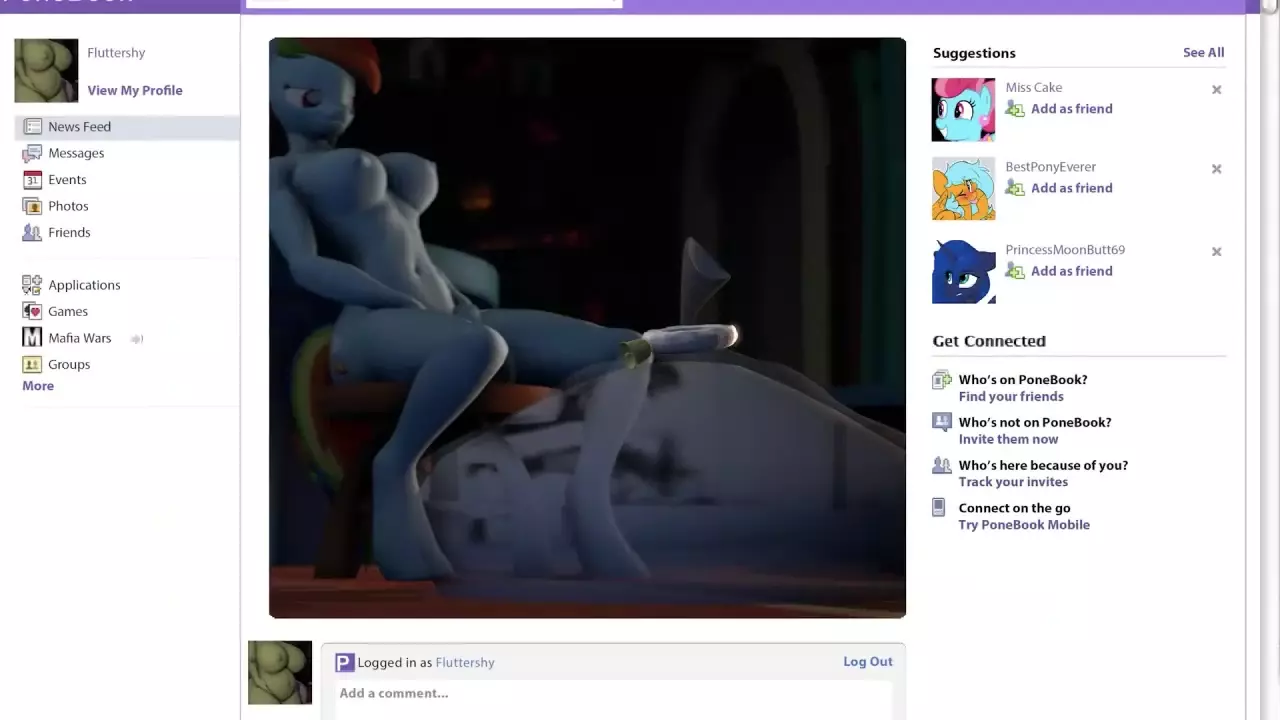
Task: Open the Groups icon in sidebar
Action: tap(32, 364)
